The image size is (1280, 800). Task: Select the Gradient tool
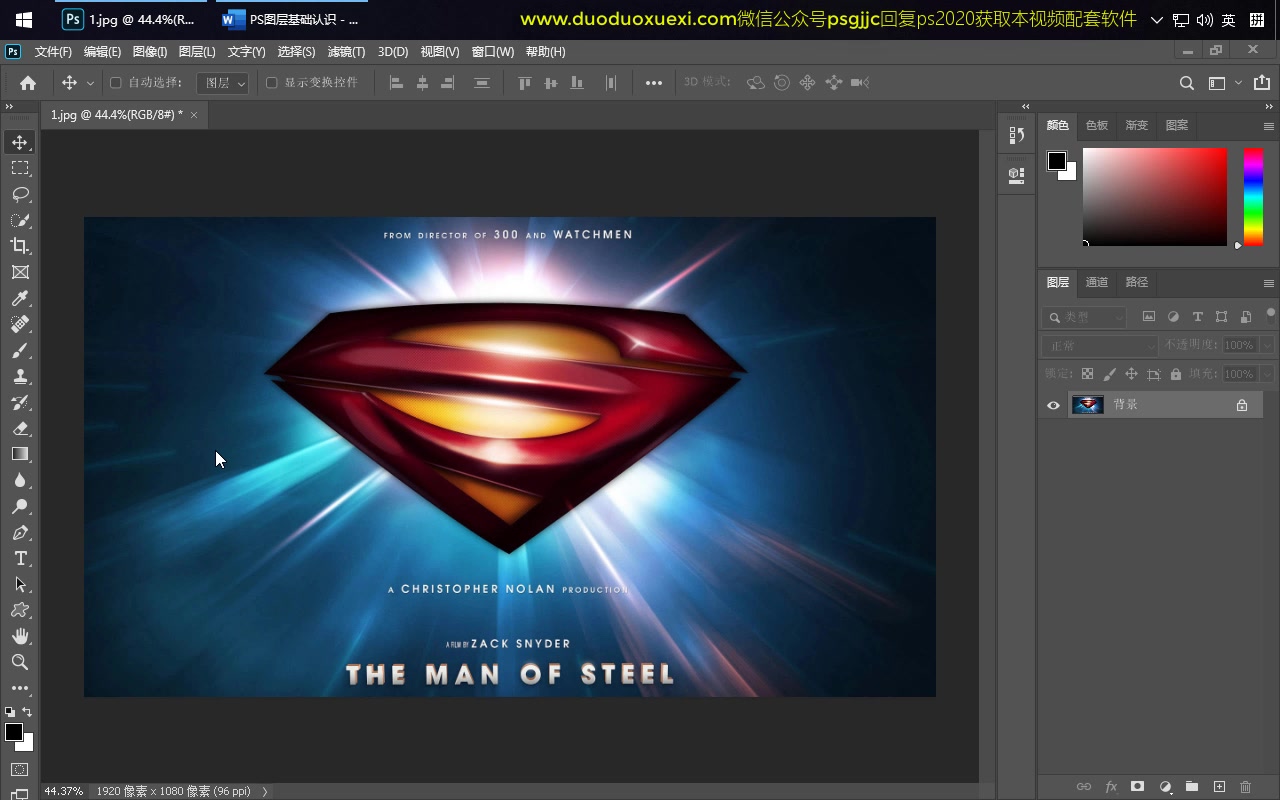20,454
